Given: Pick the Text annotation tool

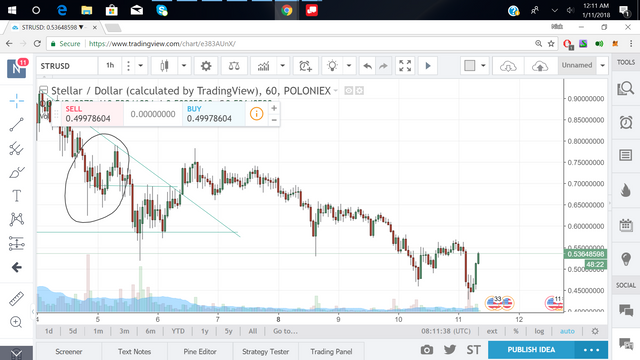Looking at the screenshot, I should [16, 196].
